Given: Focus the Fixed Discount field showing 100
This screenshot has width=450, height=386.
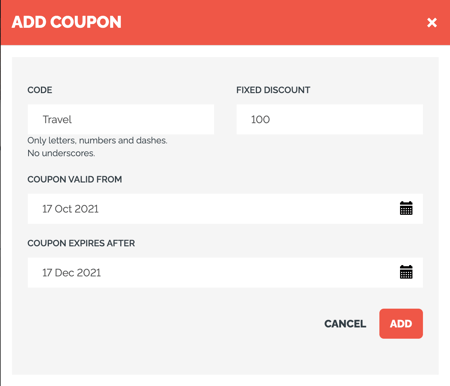Looking at the screenshot, I should (330, 119).
